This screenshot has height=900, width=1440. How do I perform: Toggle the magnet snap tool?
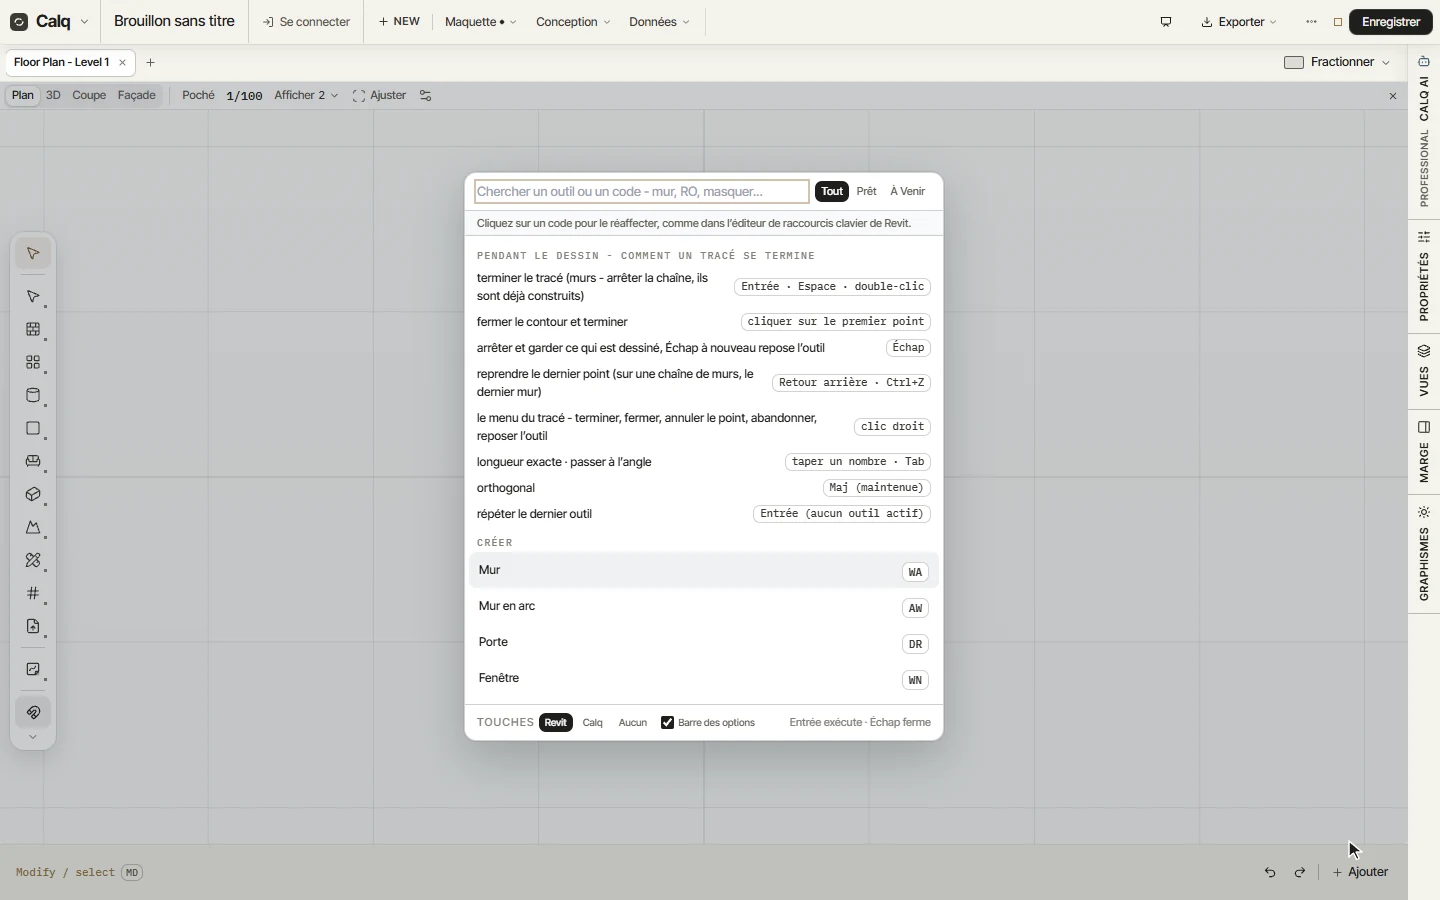[x=33, y=713]
